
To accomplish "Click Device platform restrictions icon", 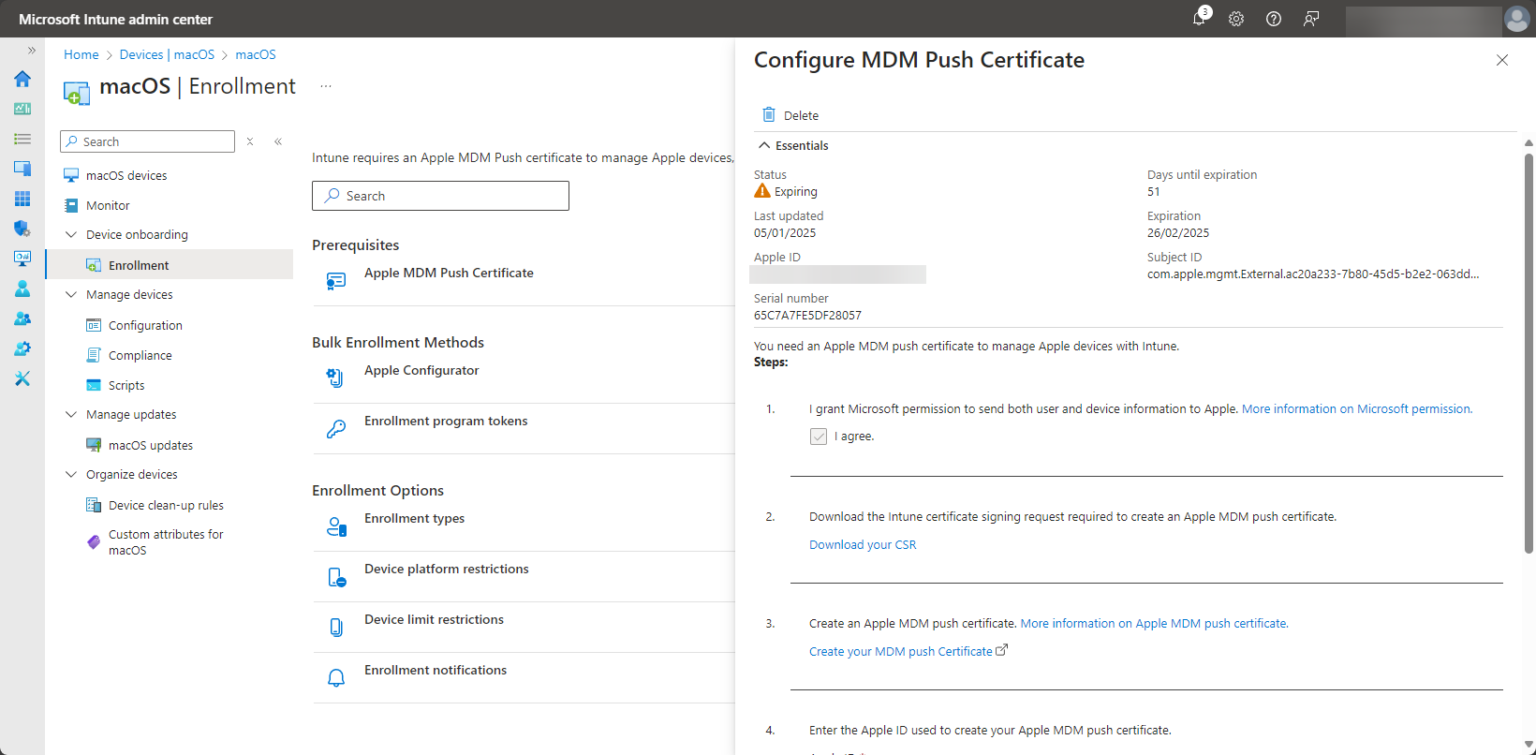I will point(336,577).
